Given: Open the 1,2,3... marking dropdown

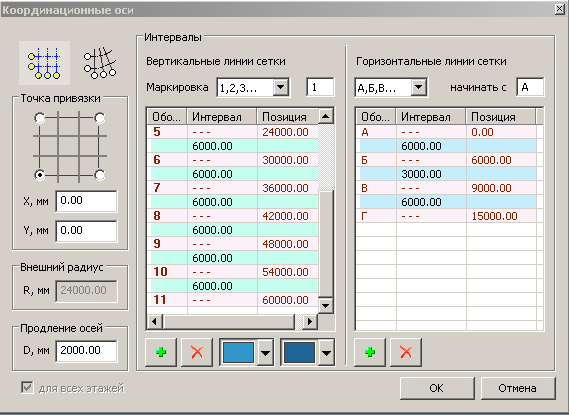Looking at the screenshot, I should pyautogui.click(x=281, y=87).
